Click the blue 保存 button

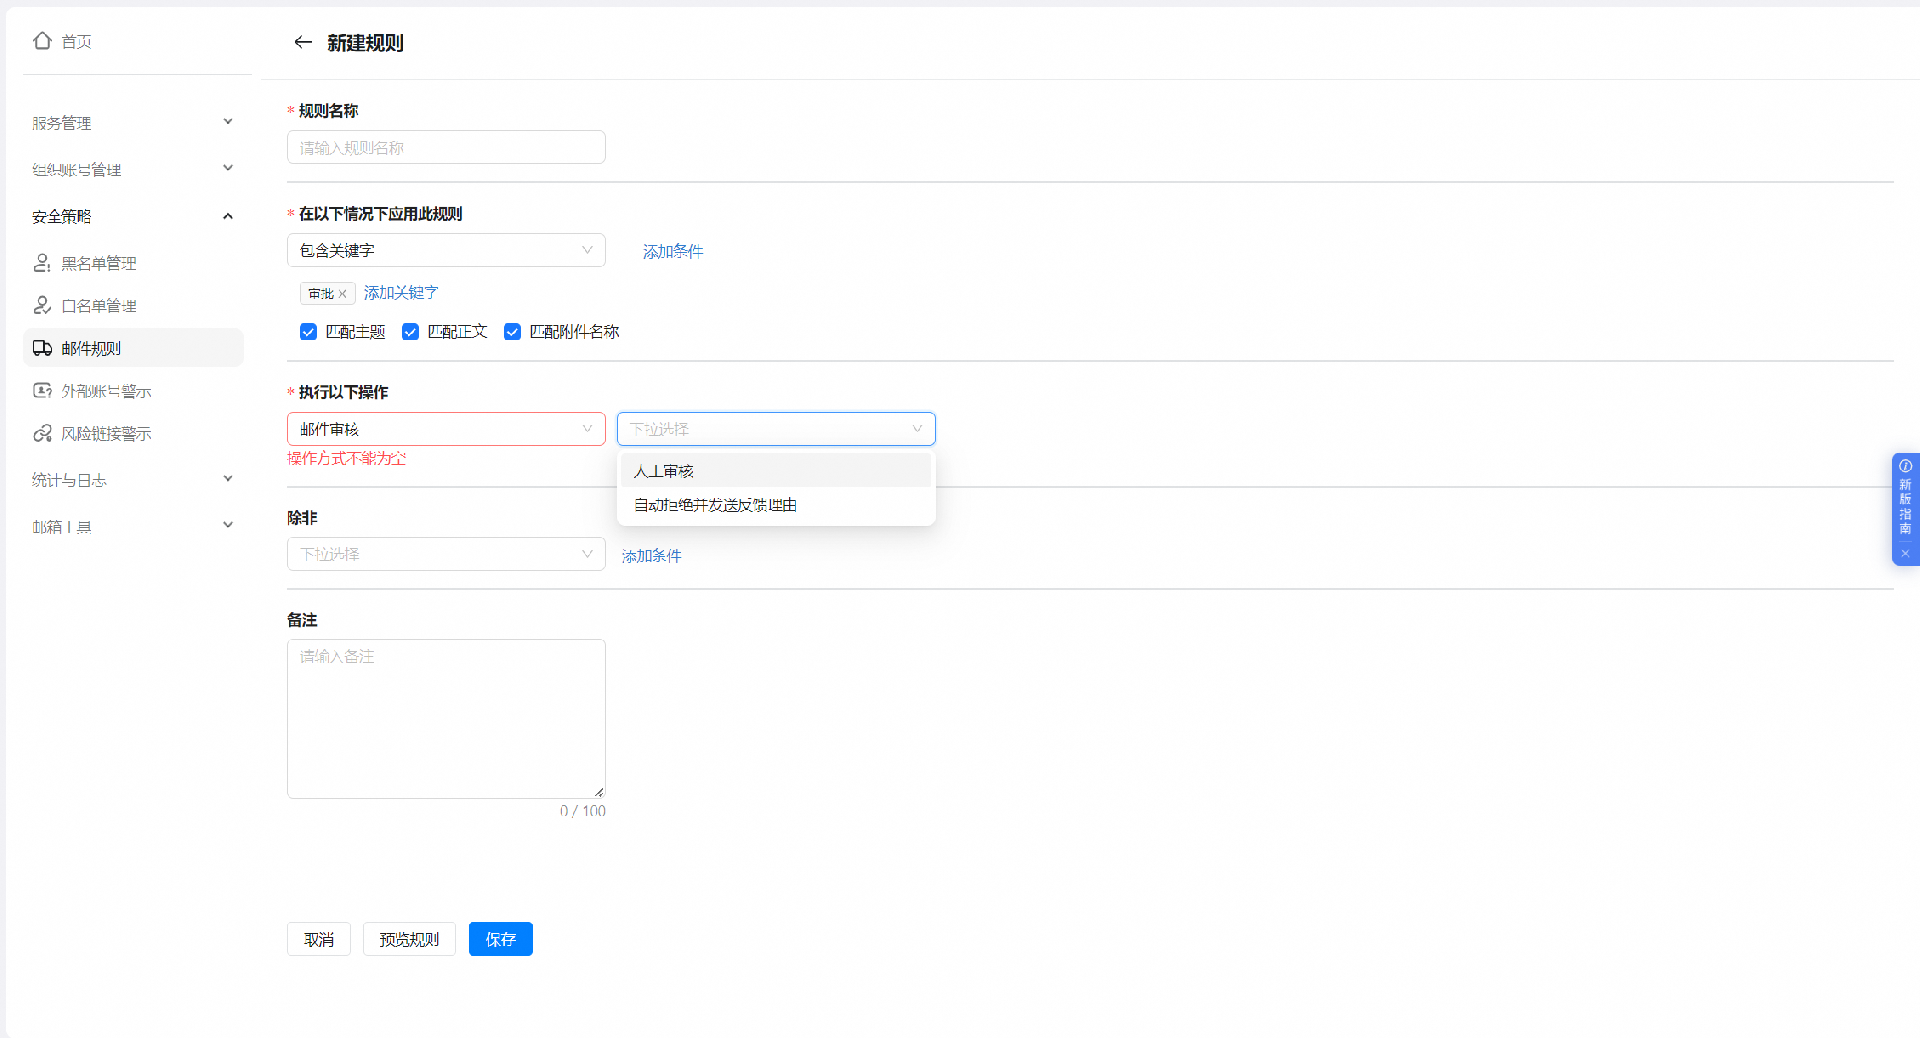click(x=500, y=939)
